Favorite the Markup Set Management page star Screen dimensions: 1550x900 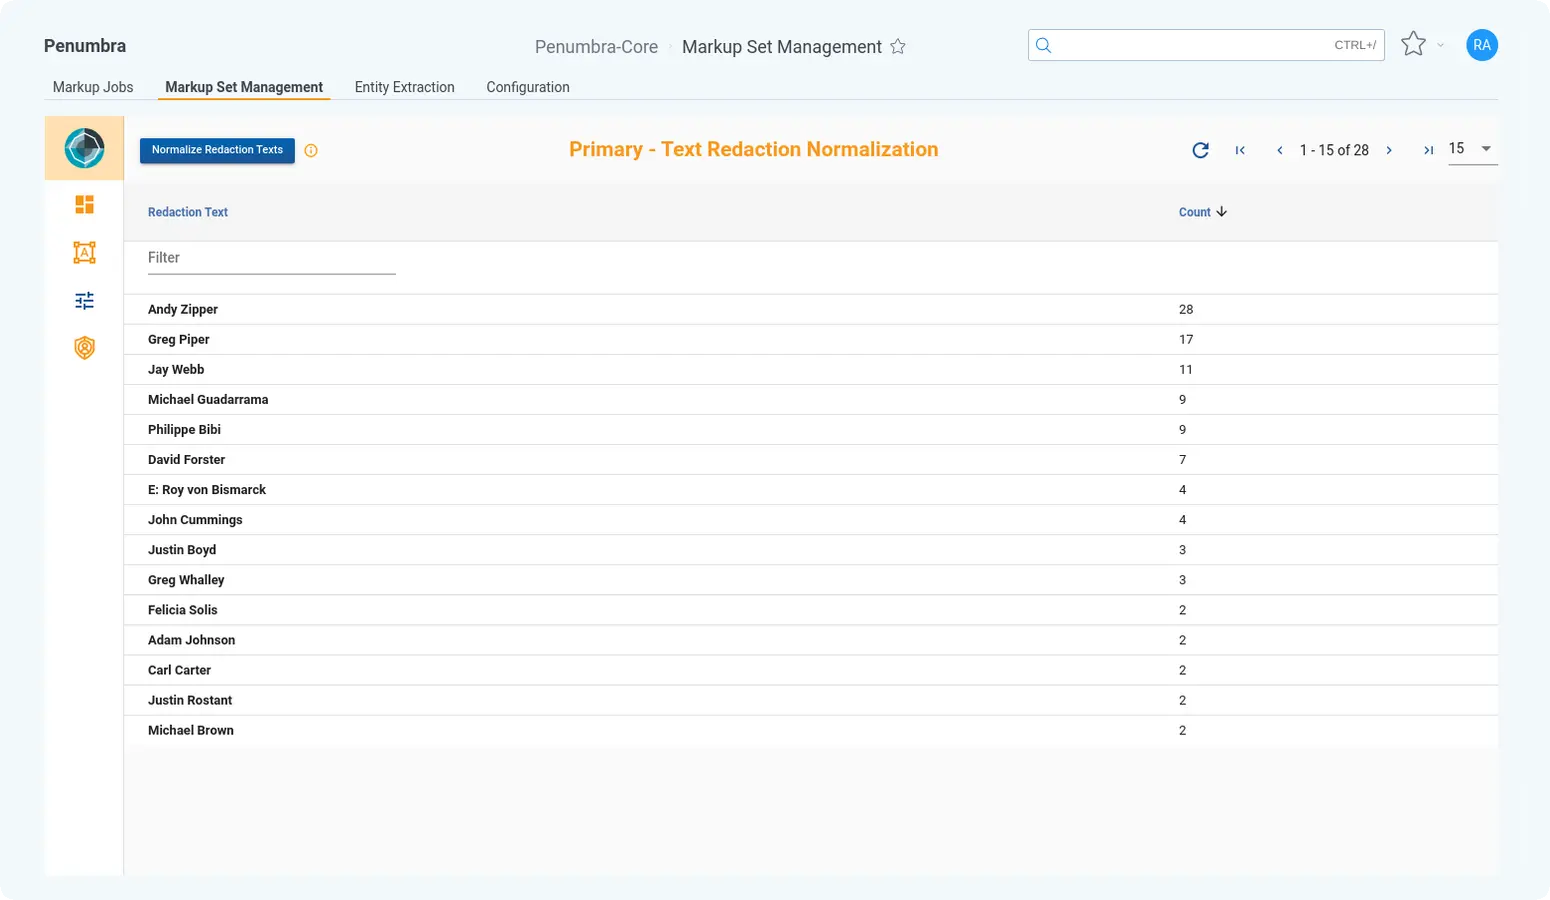pyautogui.click(x=898, y=47)
